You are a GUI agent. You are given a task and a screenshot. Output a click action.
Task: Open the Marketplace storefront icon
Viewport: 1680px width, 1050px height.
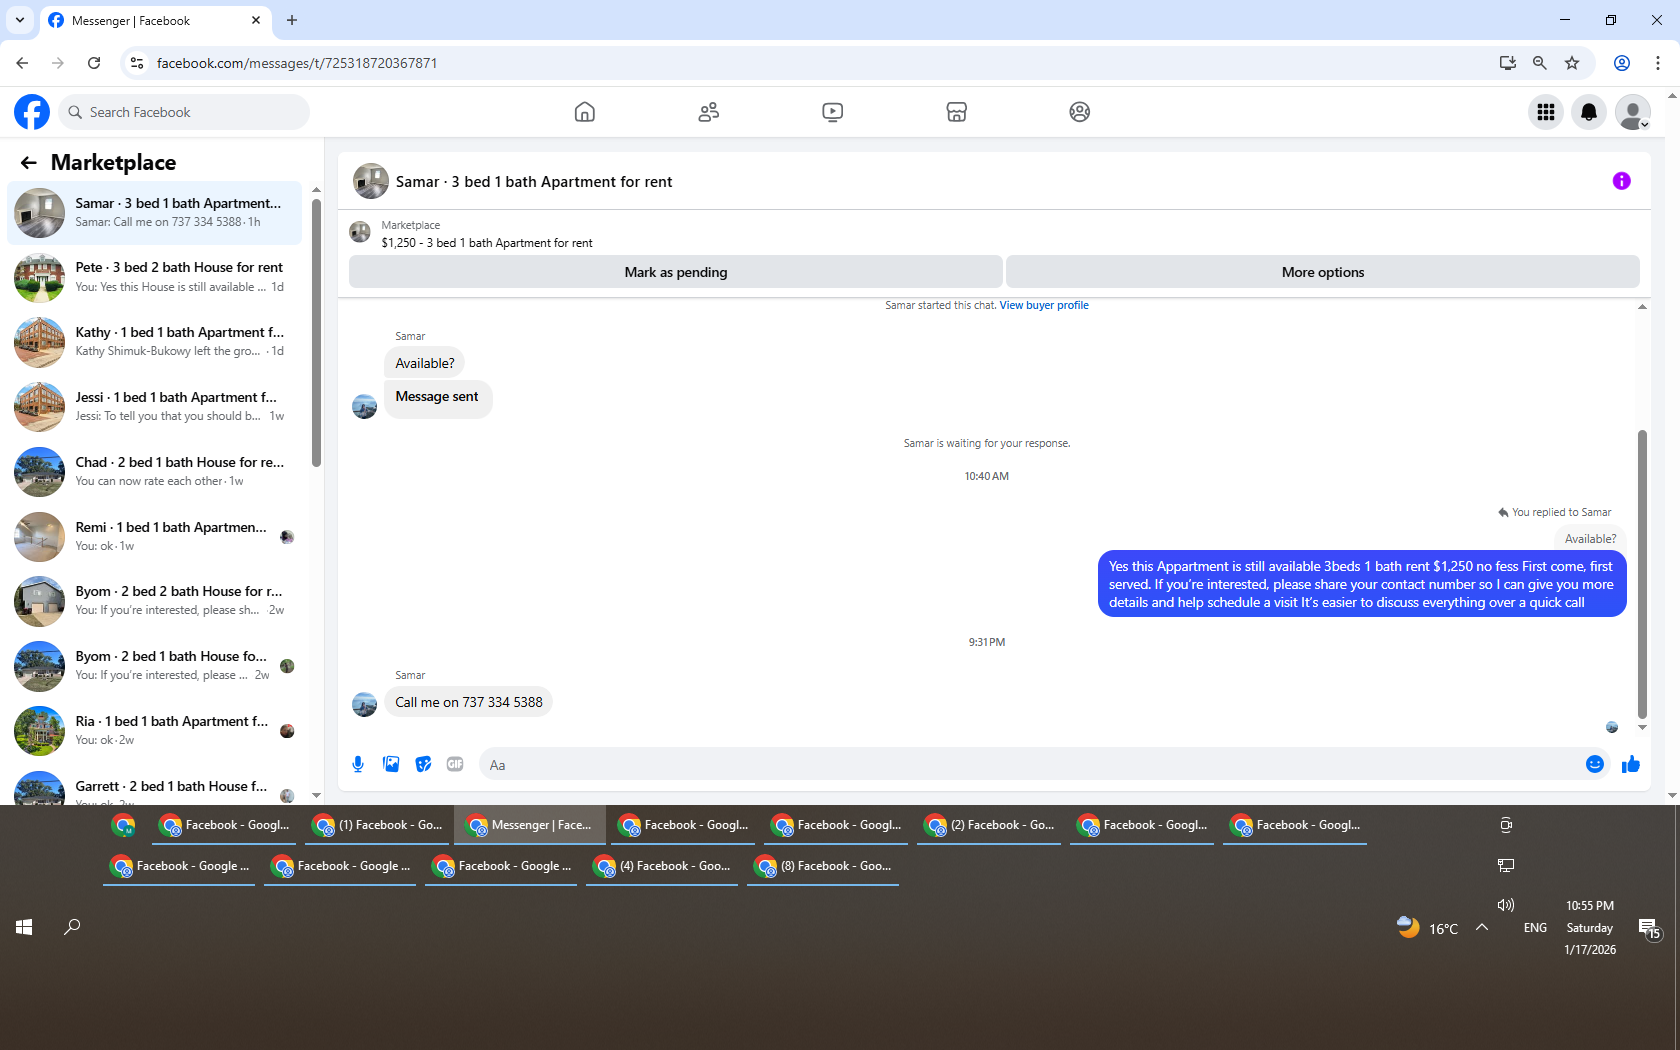coord(957,112)
